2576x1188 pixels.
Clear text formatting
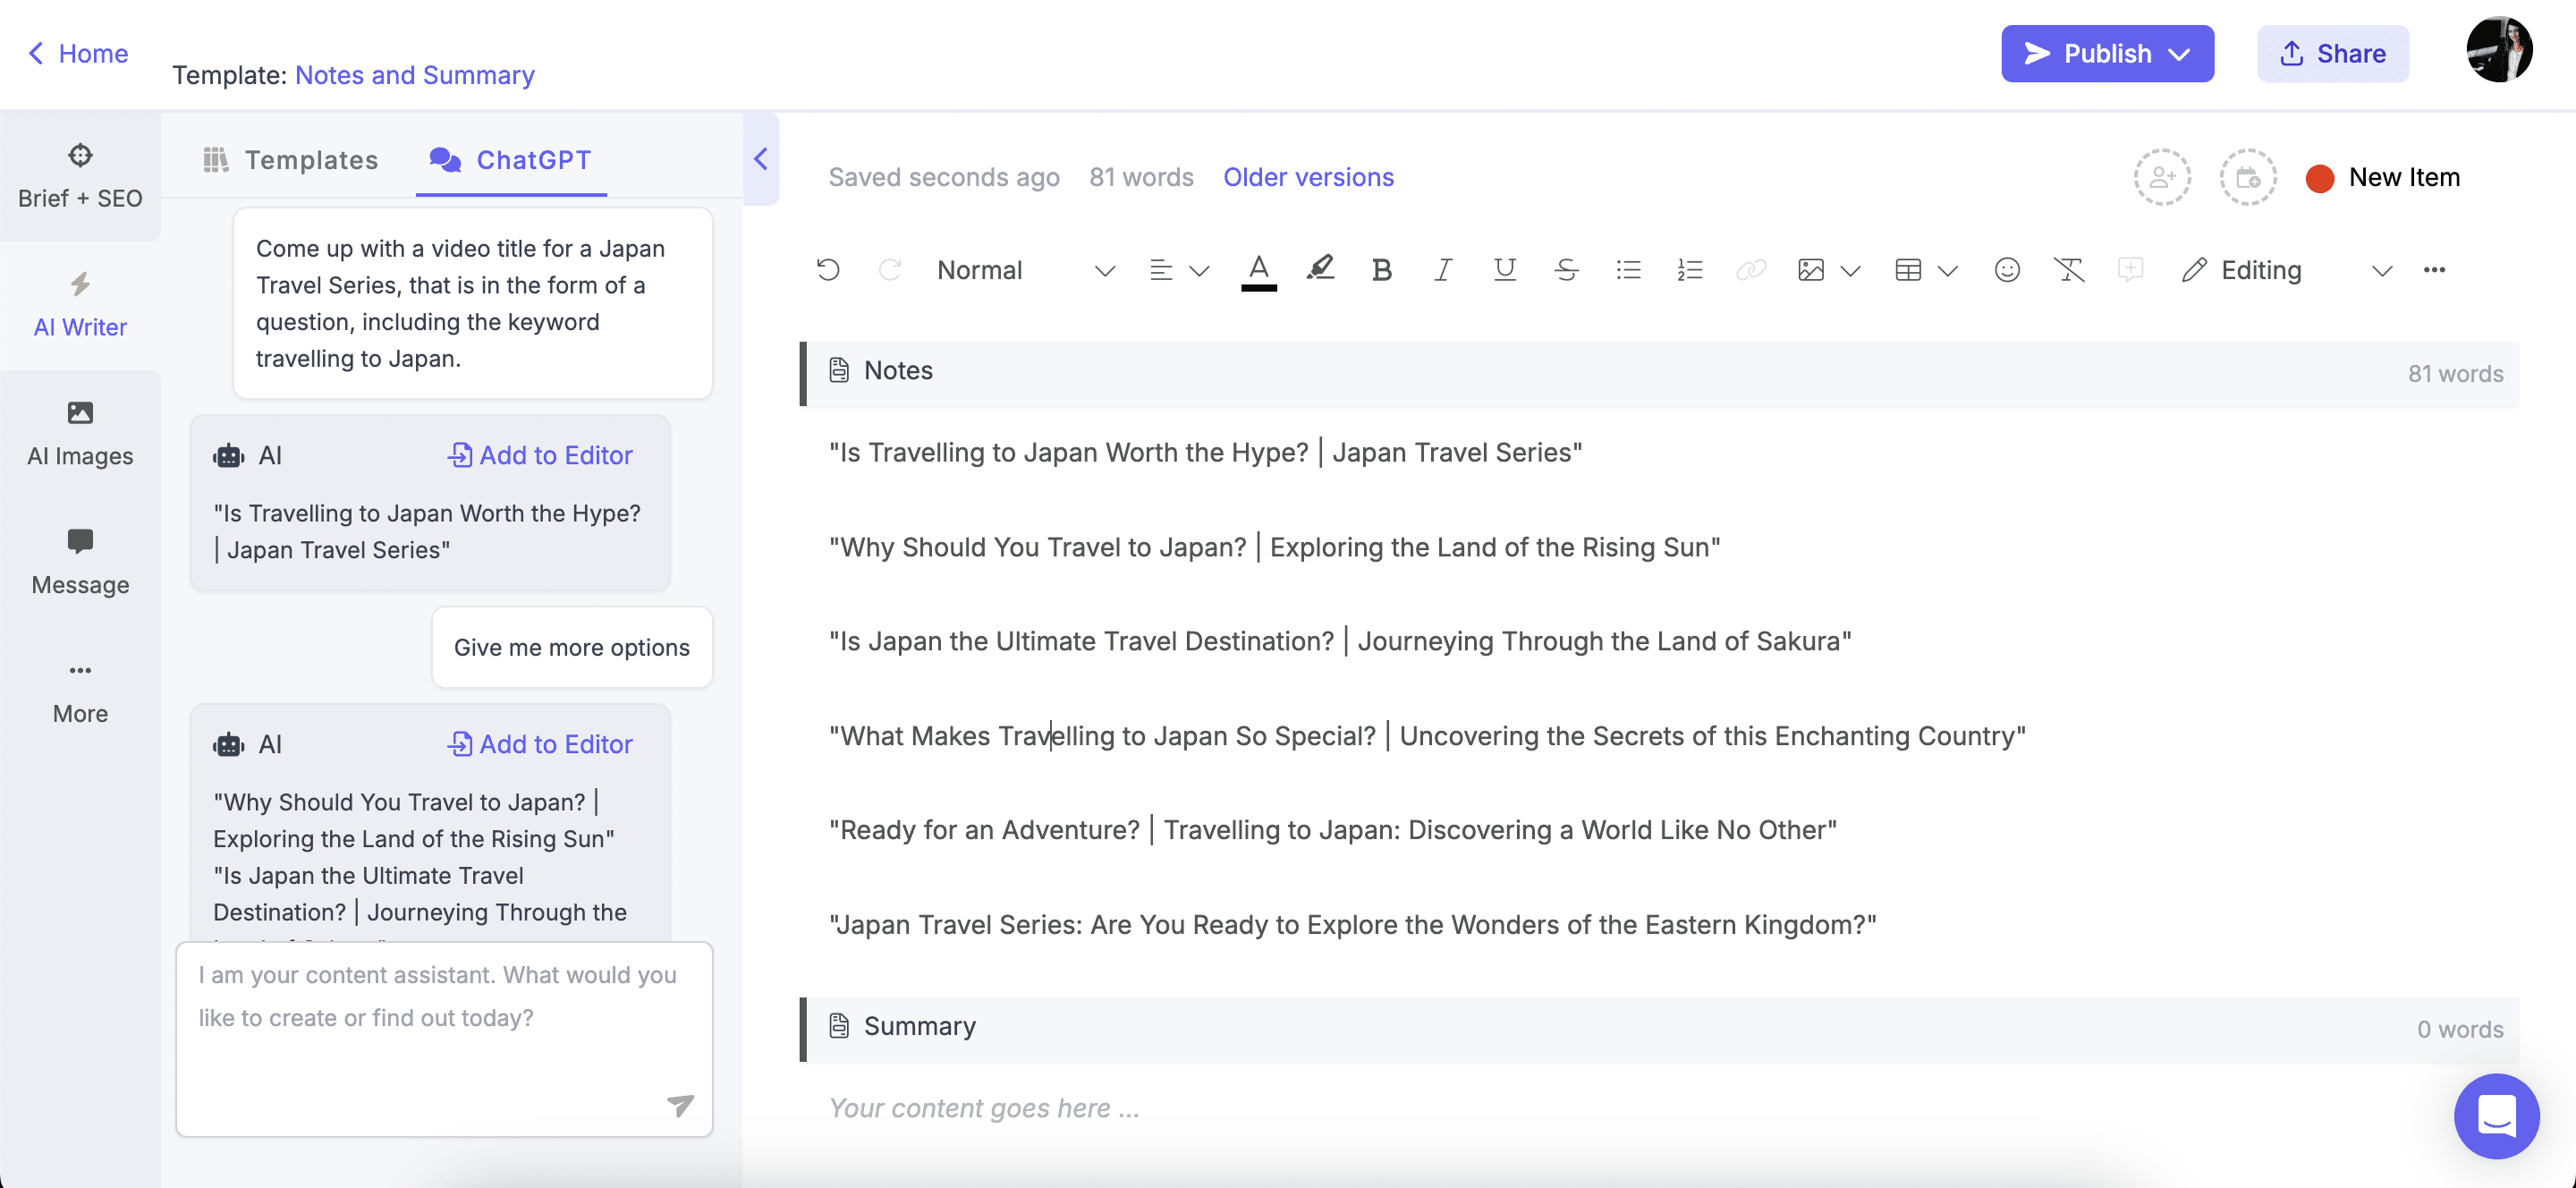(x=2068, y=270)
